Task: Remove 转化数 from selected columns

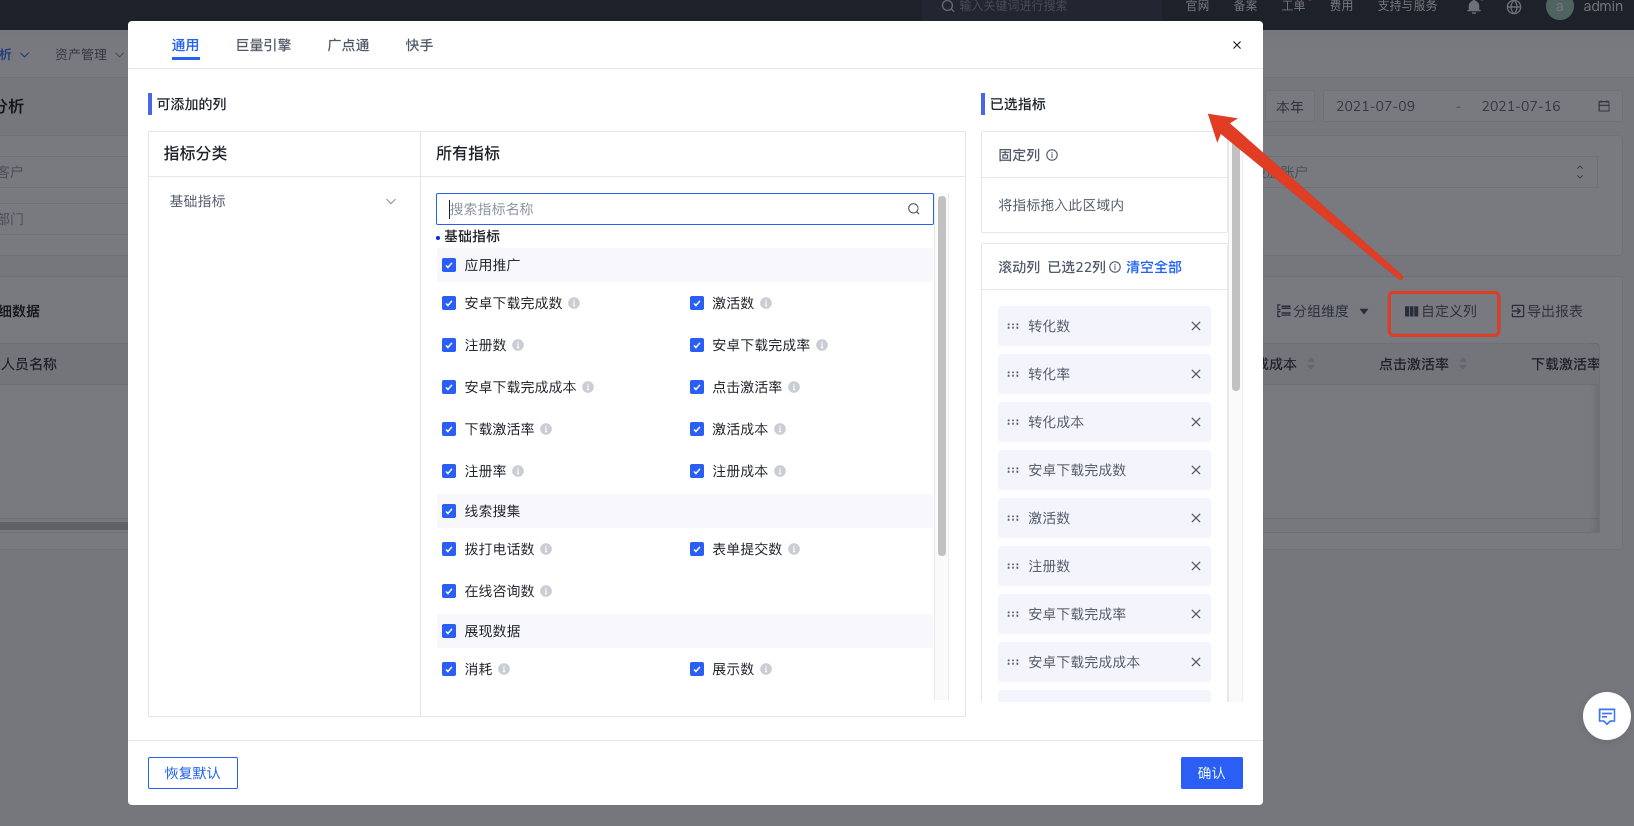Action: click(x=1195, y=326)
